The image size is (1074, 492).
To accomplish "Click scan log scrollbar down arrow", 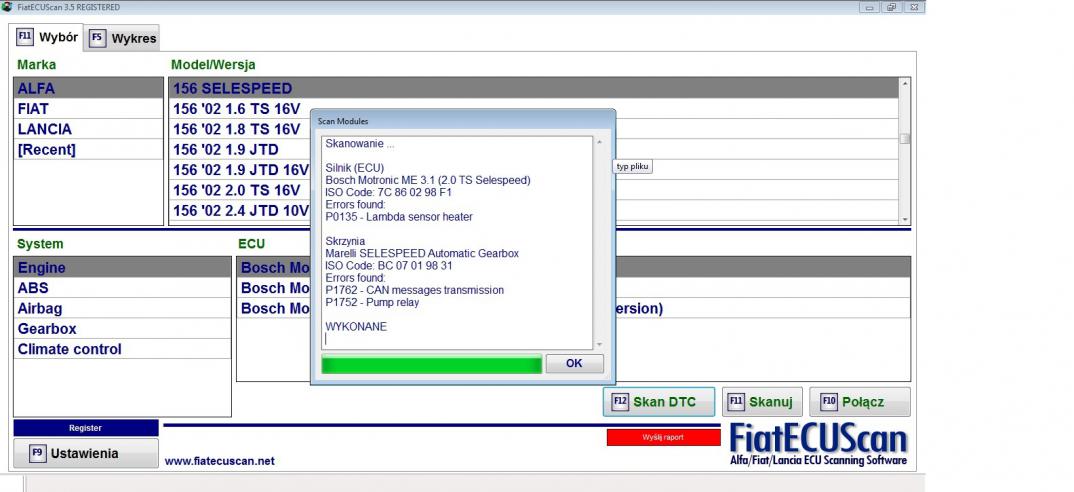I will click(599, 345).
